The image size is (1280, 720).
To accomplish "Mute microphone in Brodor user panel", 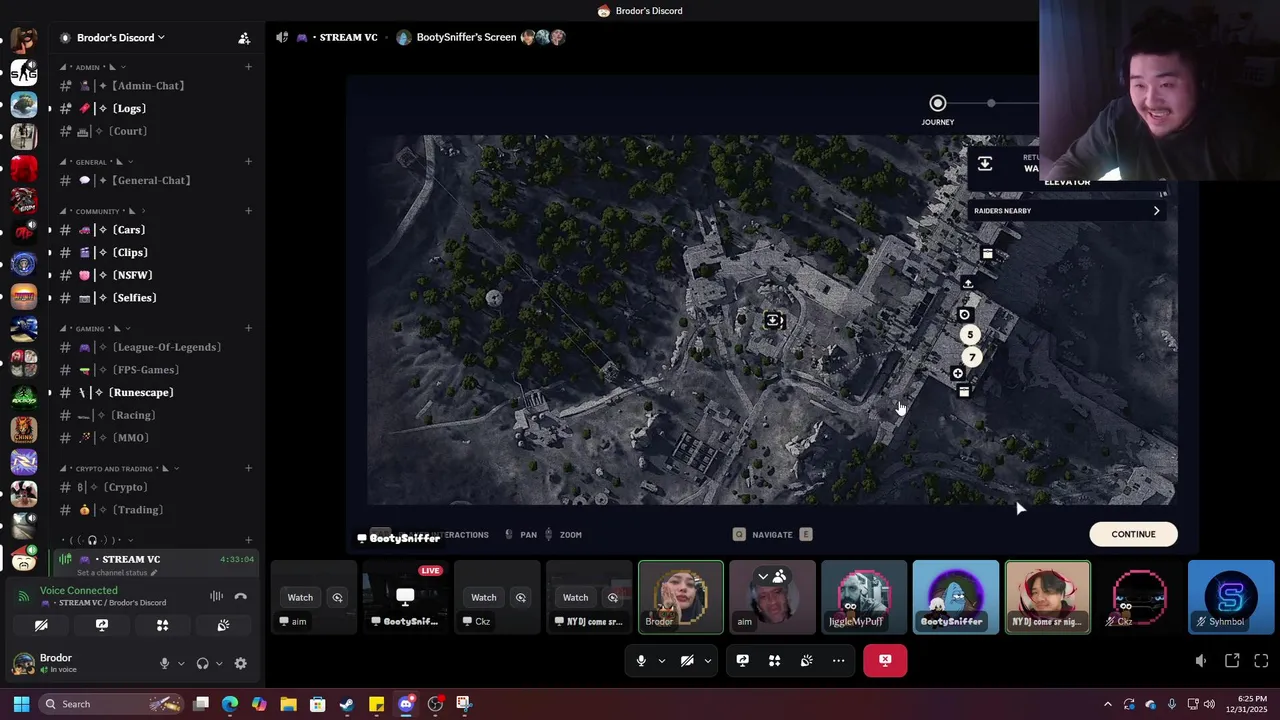I will click(164, 663).
